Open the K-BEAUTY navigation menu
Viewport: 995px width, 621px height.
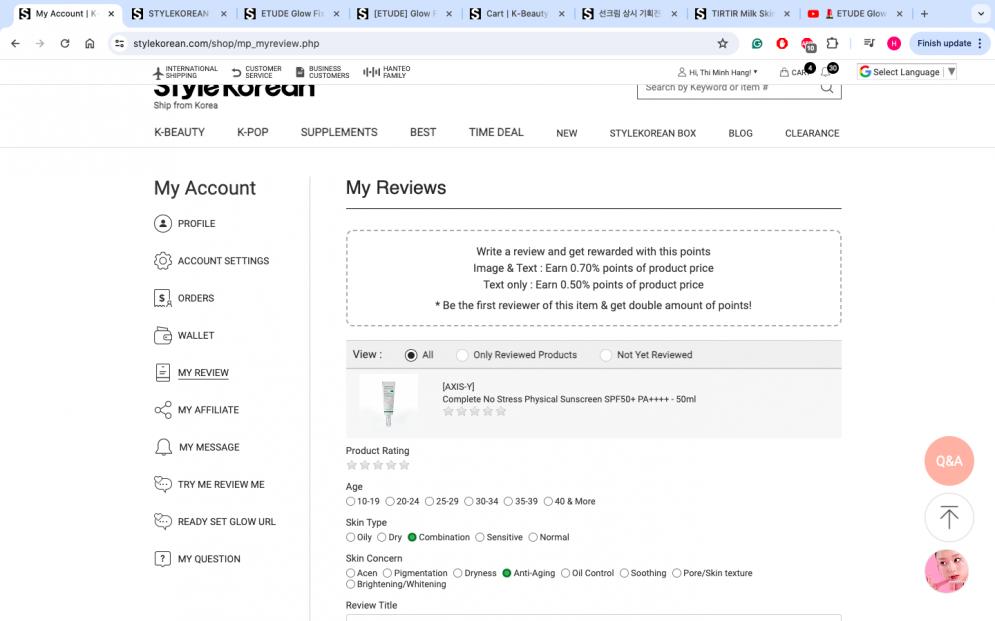tap(179, 132)
